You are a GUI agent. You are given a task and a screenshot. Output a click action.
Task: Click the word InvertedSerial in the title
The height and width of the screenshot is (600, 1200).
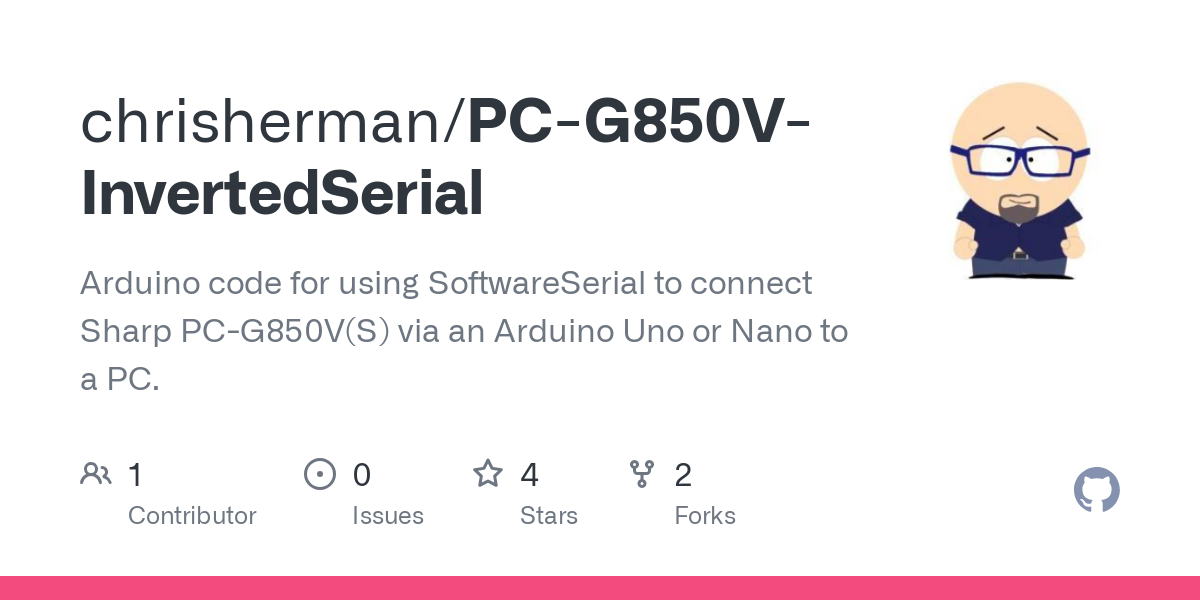coord(282,194)
